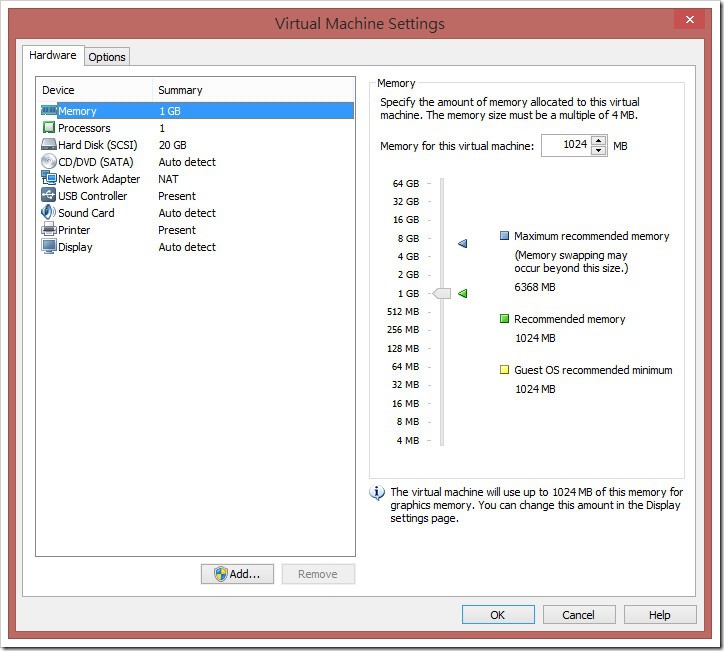This screenshot has height=651, width=724.
Task: Select the CD/DVD (SATA) disc icon
Action: coord(48,161)
